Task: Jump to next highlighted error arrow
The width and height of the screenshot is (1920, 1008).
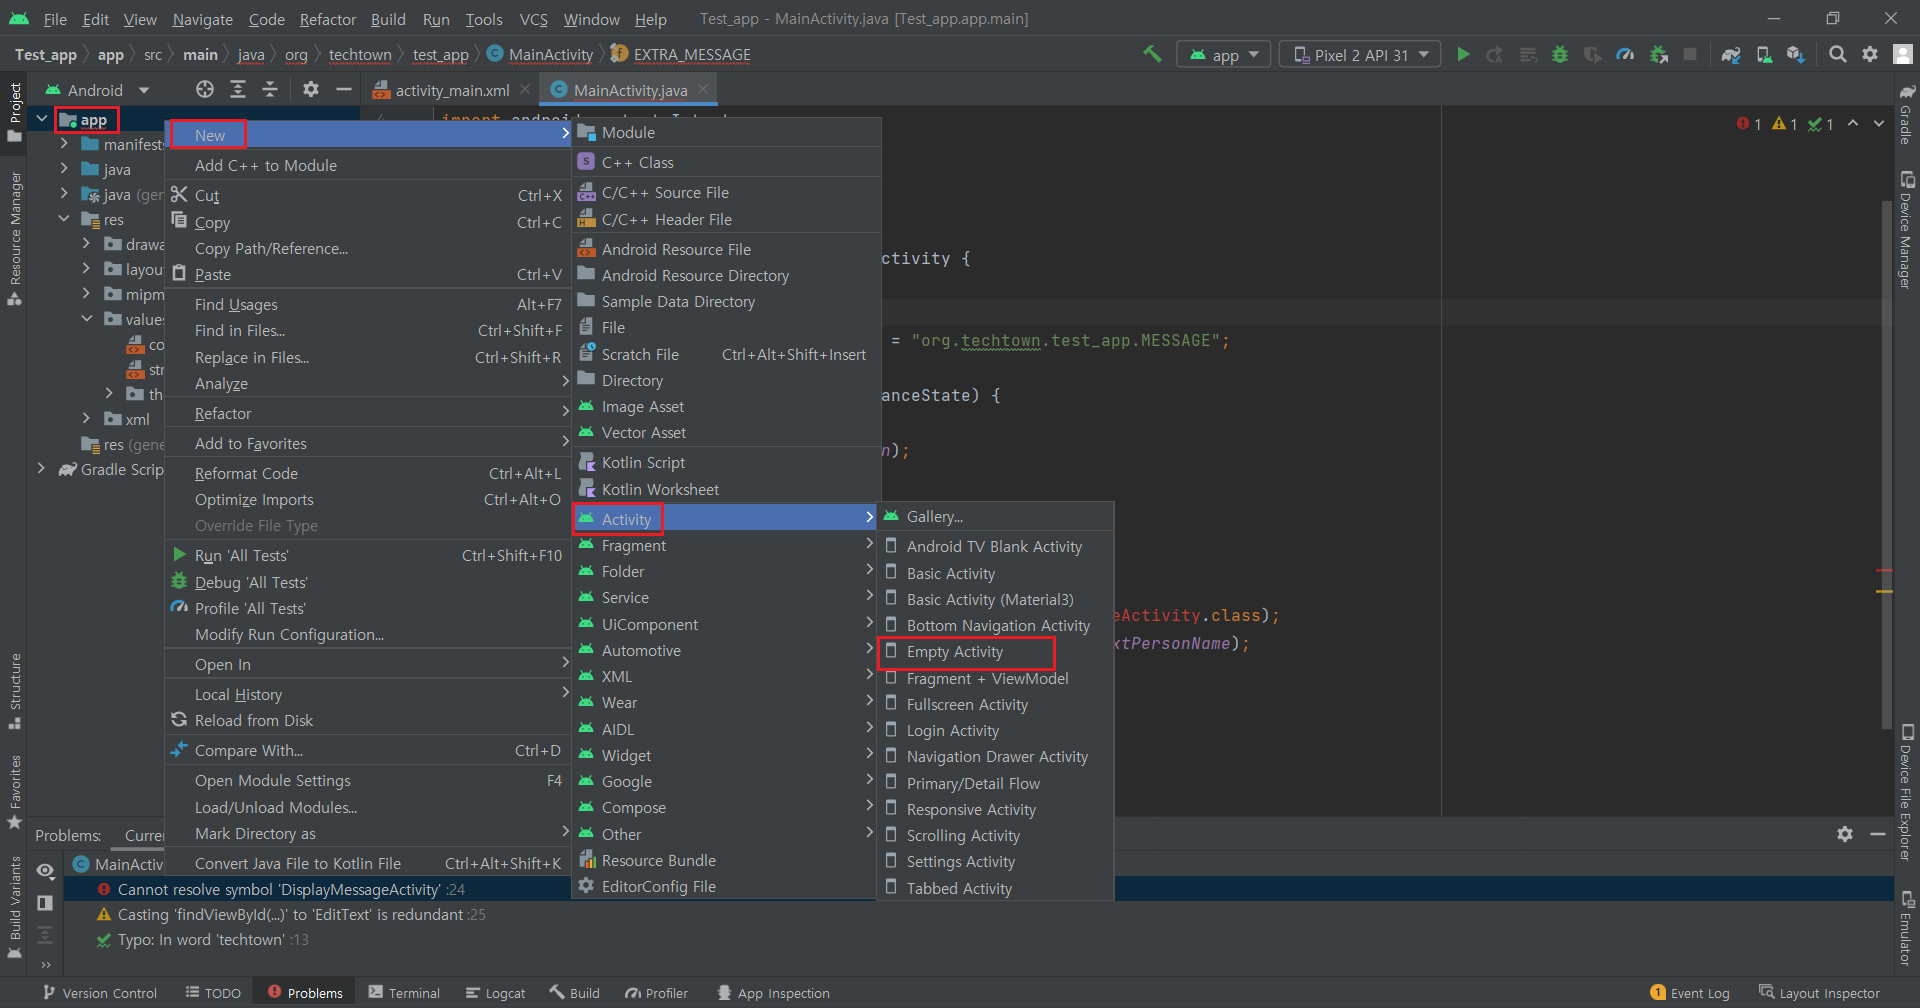Action: tap(1879, 123)
